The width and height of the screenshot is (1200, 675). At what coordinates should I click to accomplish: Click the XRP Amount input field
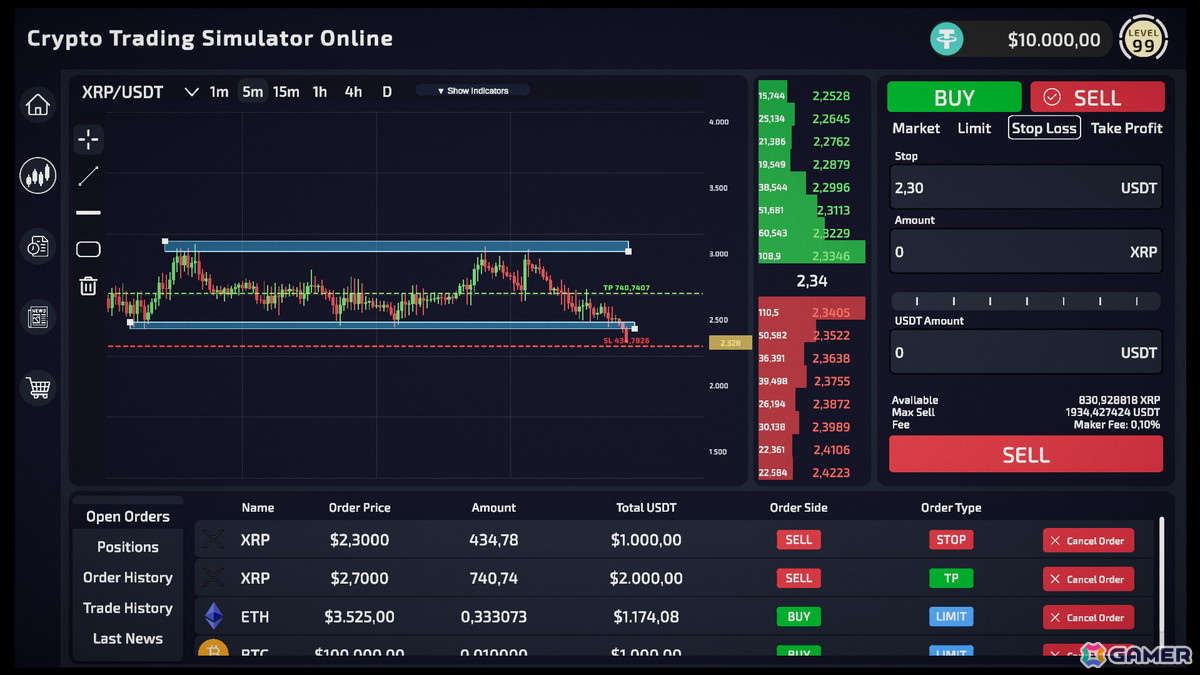[1026, 252]
